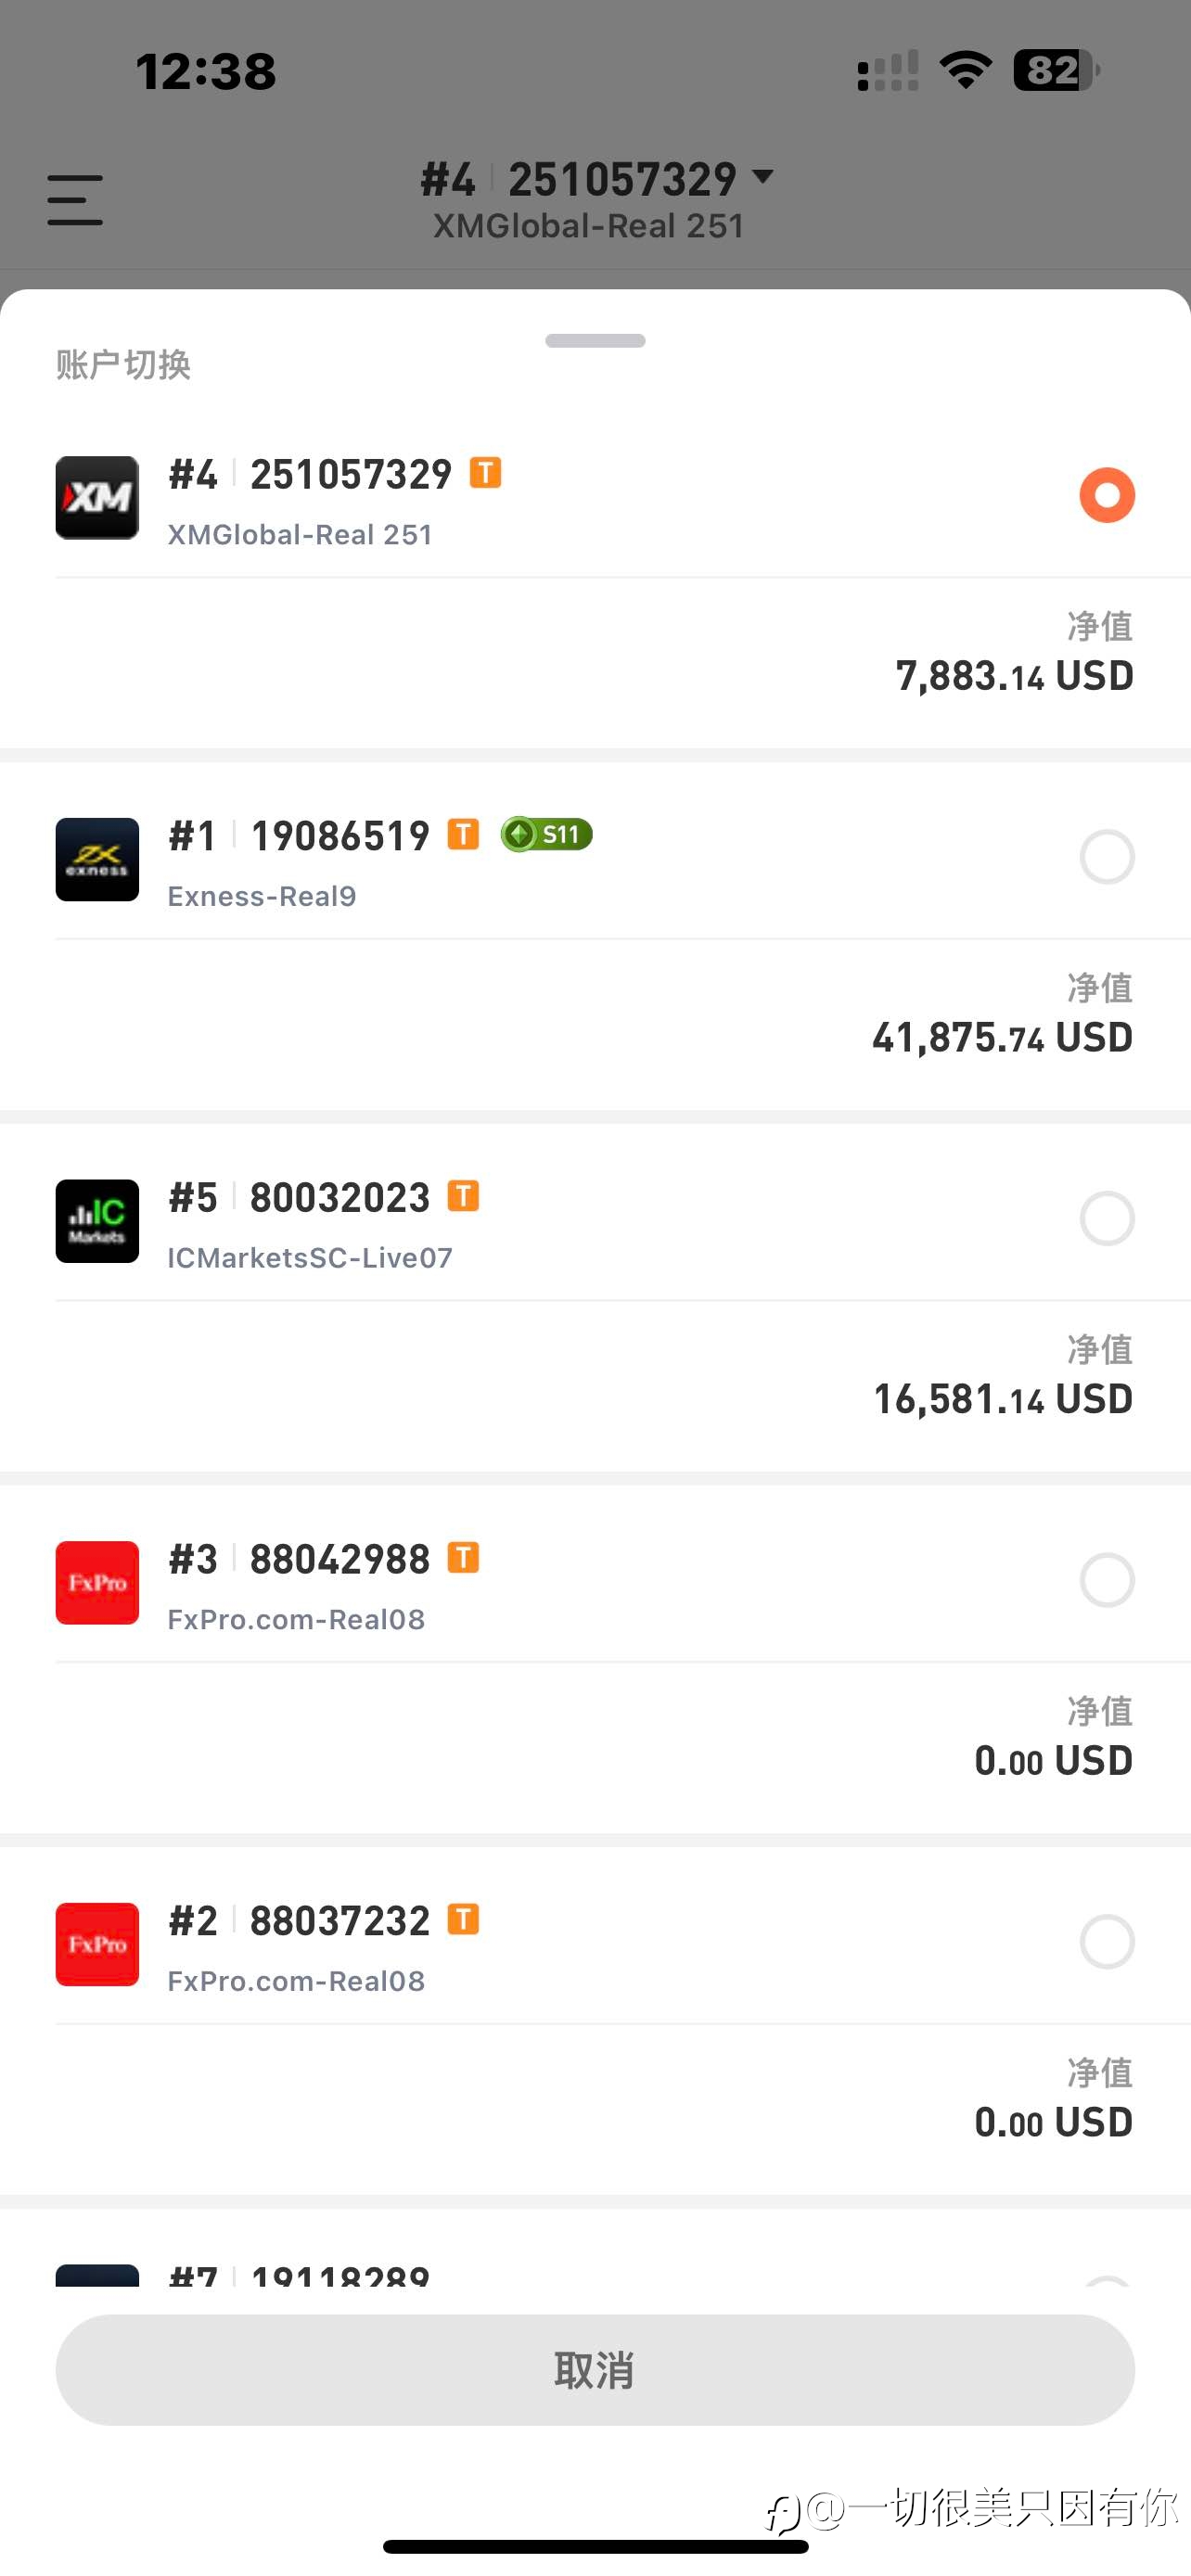
Task: Tap the 取消 cancel button
Action: pos(595,2370)
